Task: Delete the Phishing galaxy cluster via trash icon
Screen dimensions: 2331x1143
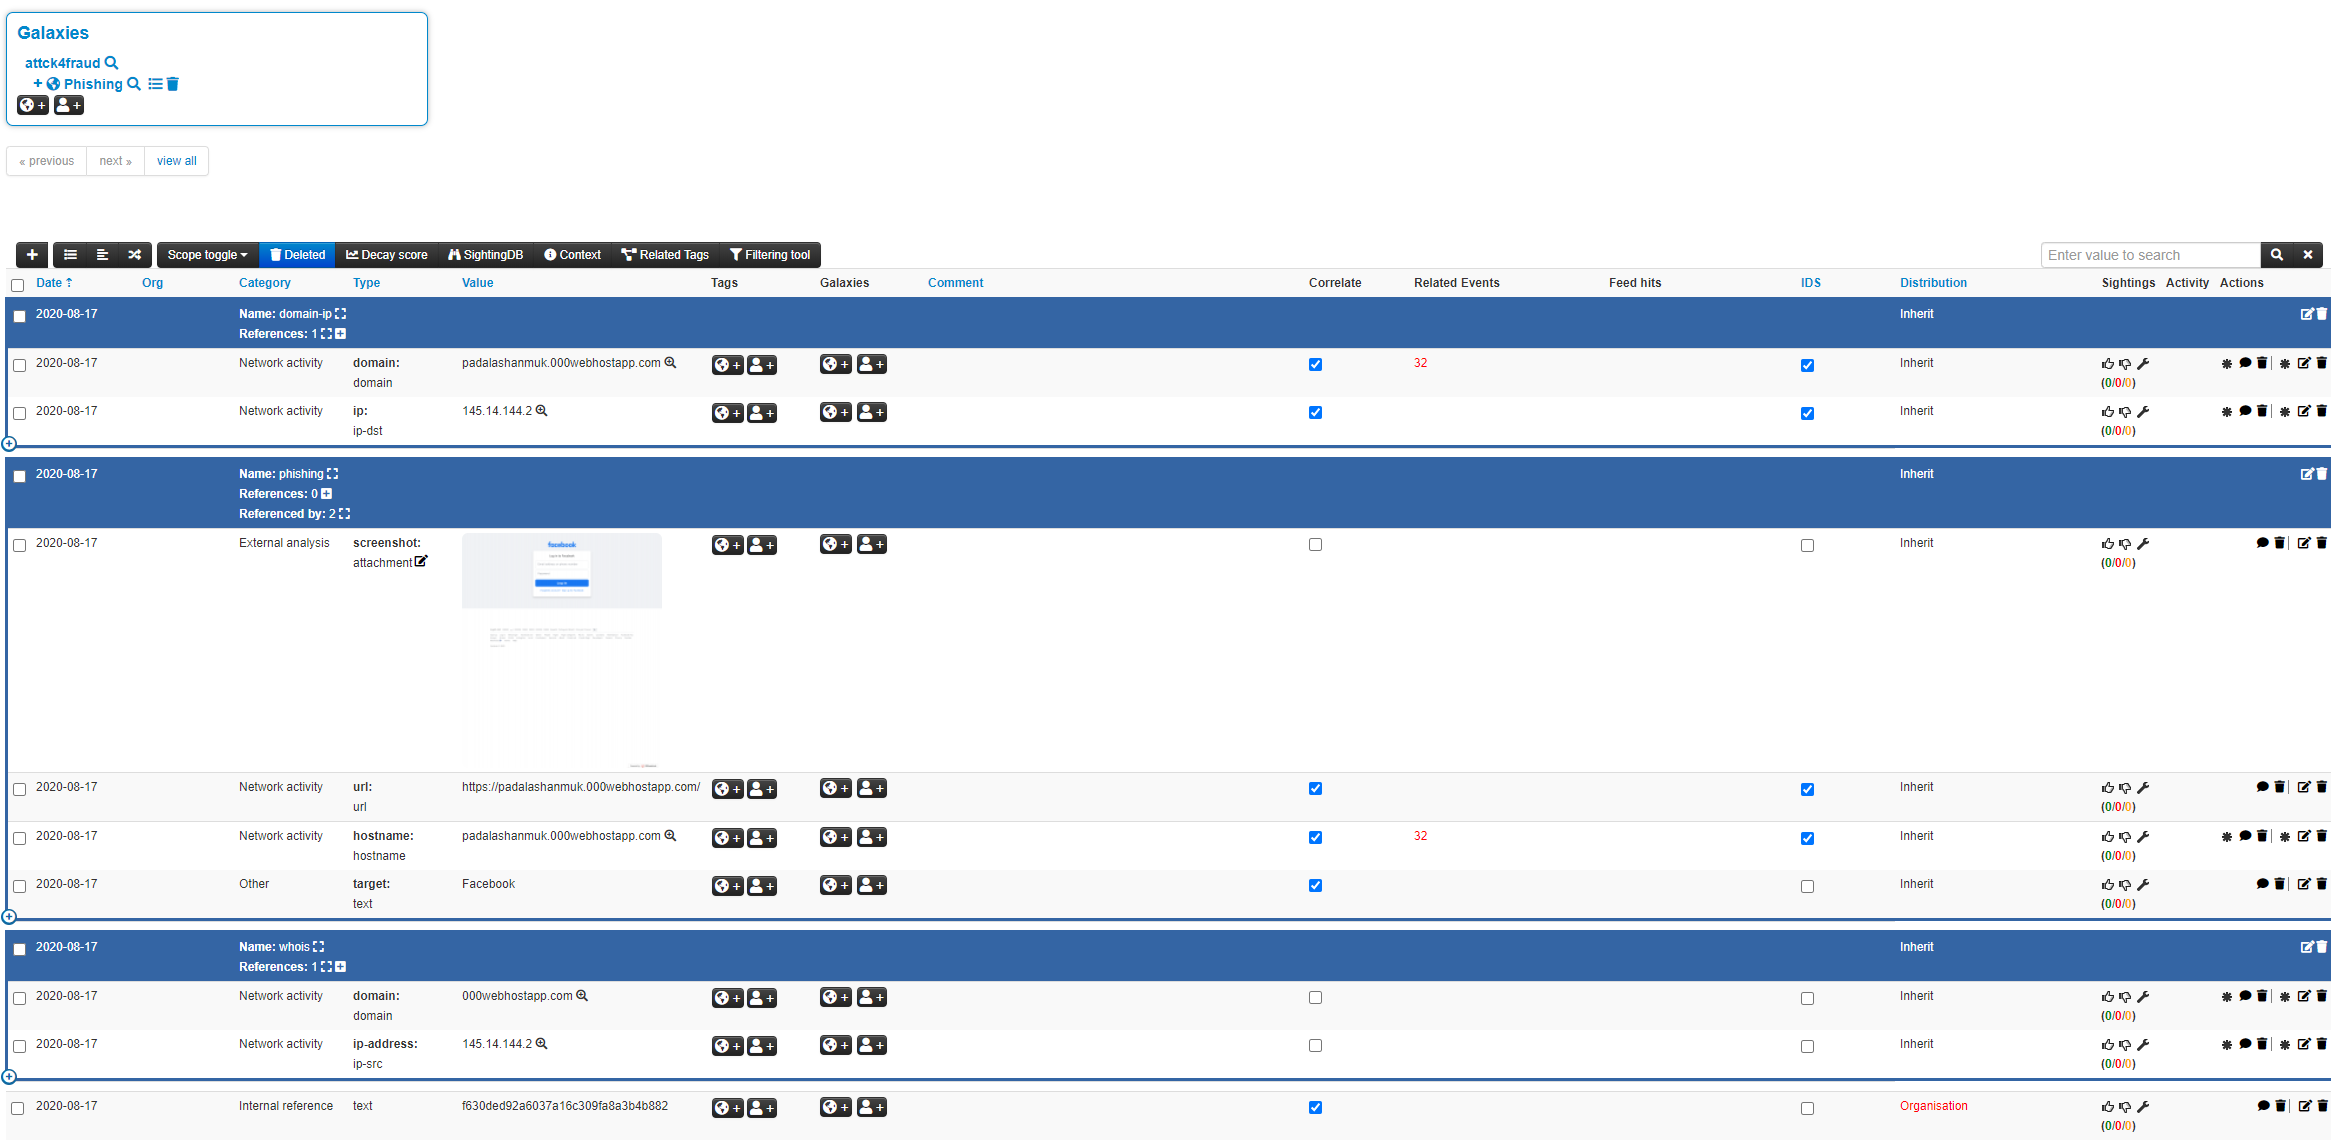Action: click(173, 84)
